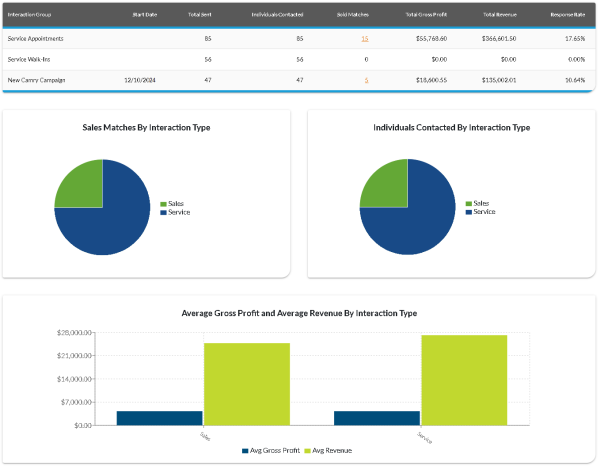
Task: Toggle Sales legend in Sales Matches pie chart
Action: coord(175,203)
